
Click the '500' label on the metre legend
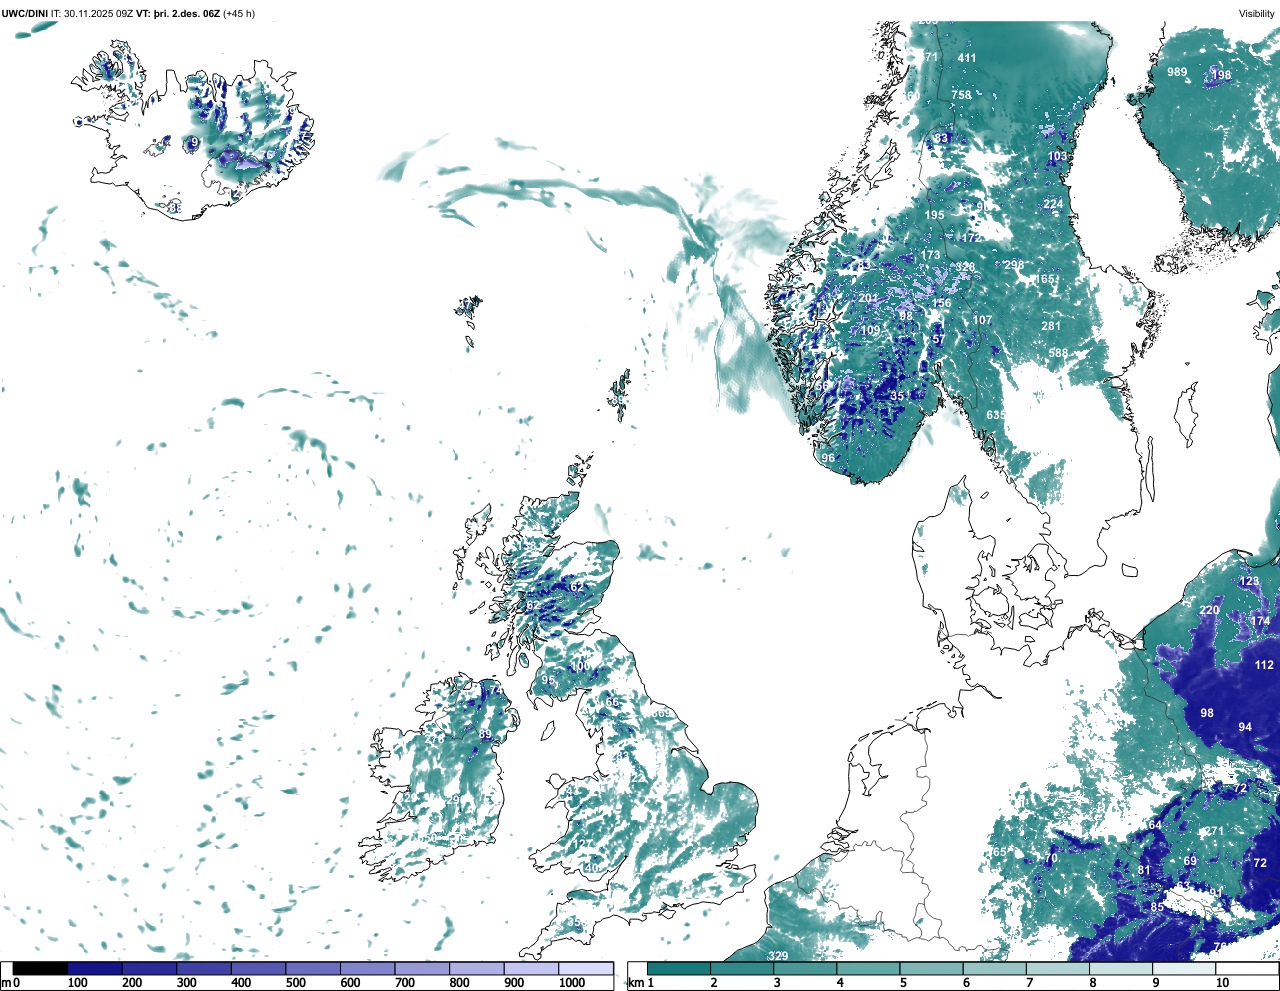tap(295, 983)
